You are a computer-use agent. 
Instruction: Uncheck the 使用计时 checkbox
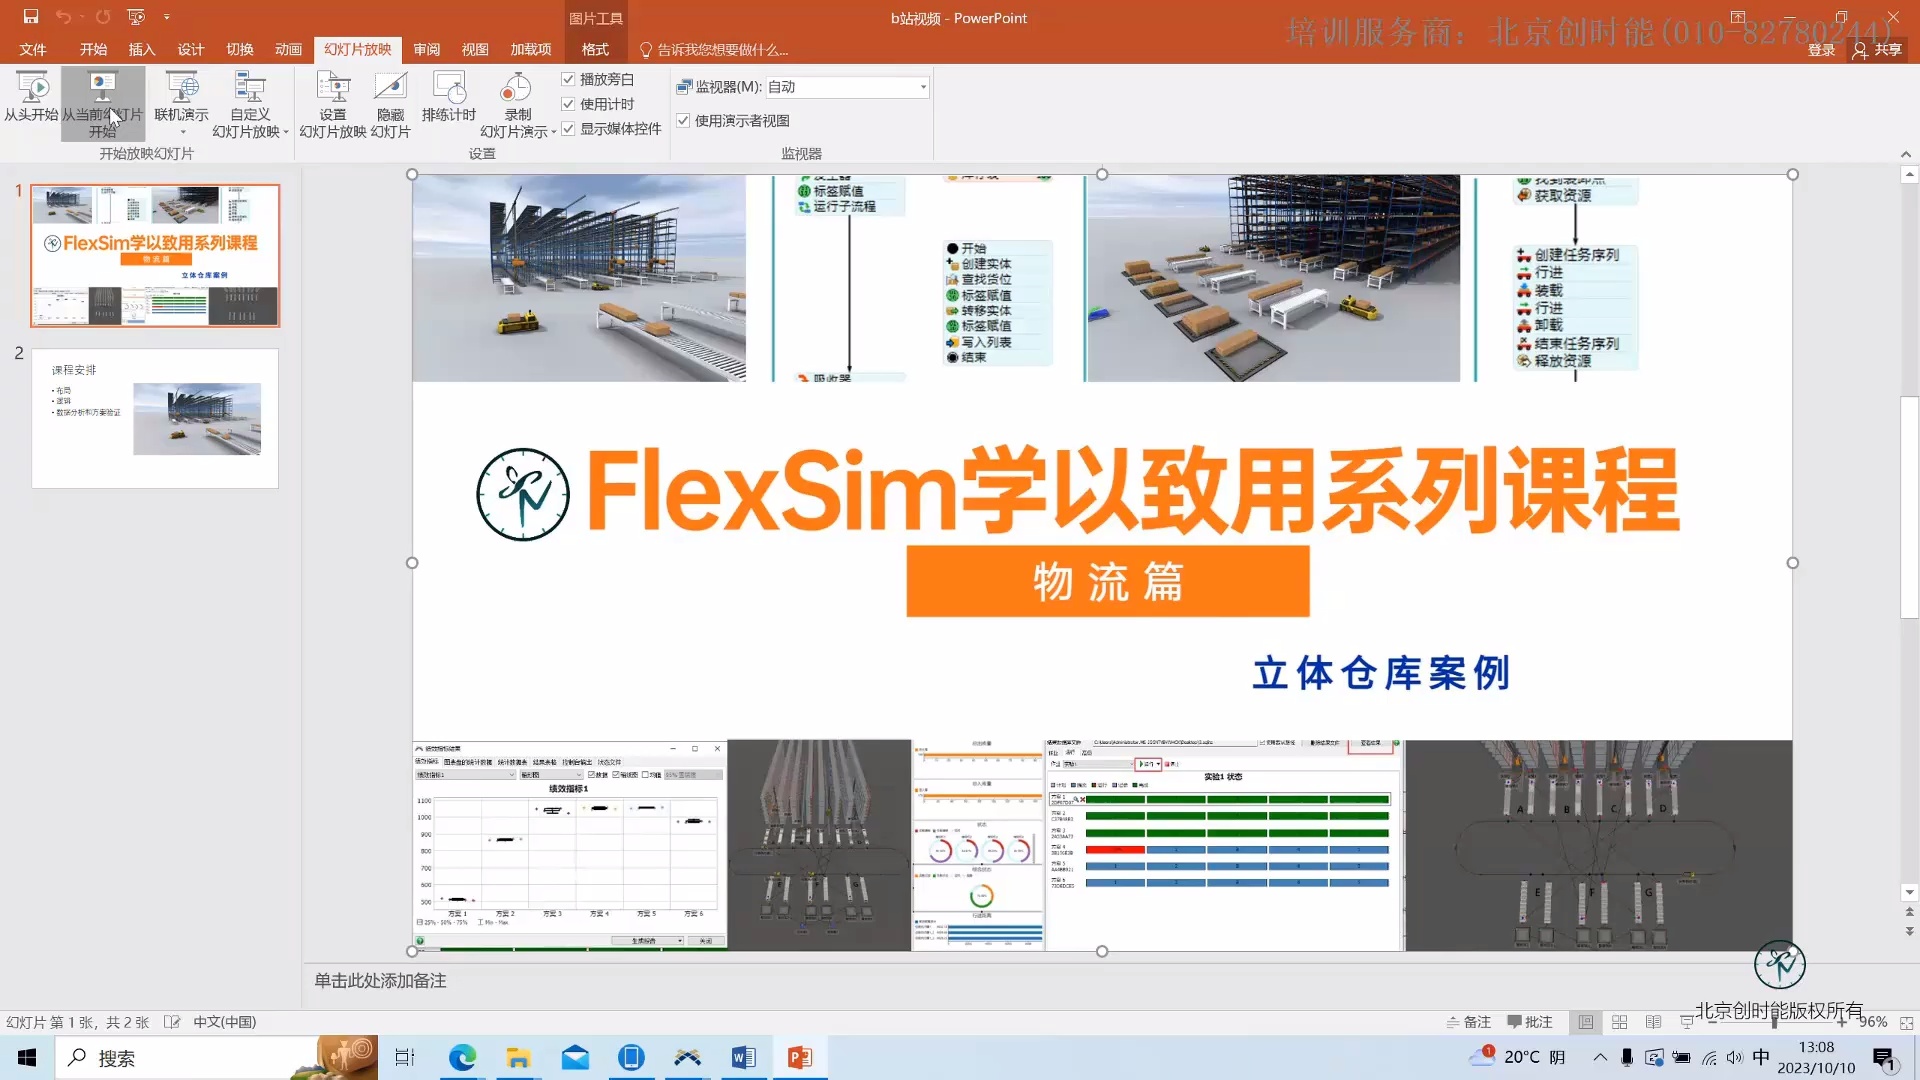(x=568, y=102)
